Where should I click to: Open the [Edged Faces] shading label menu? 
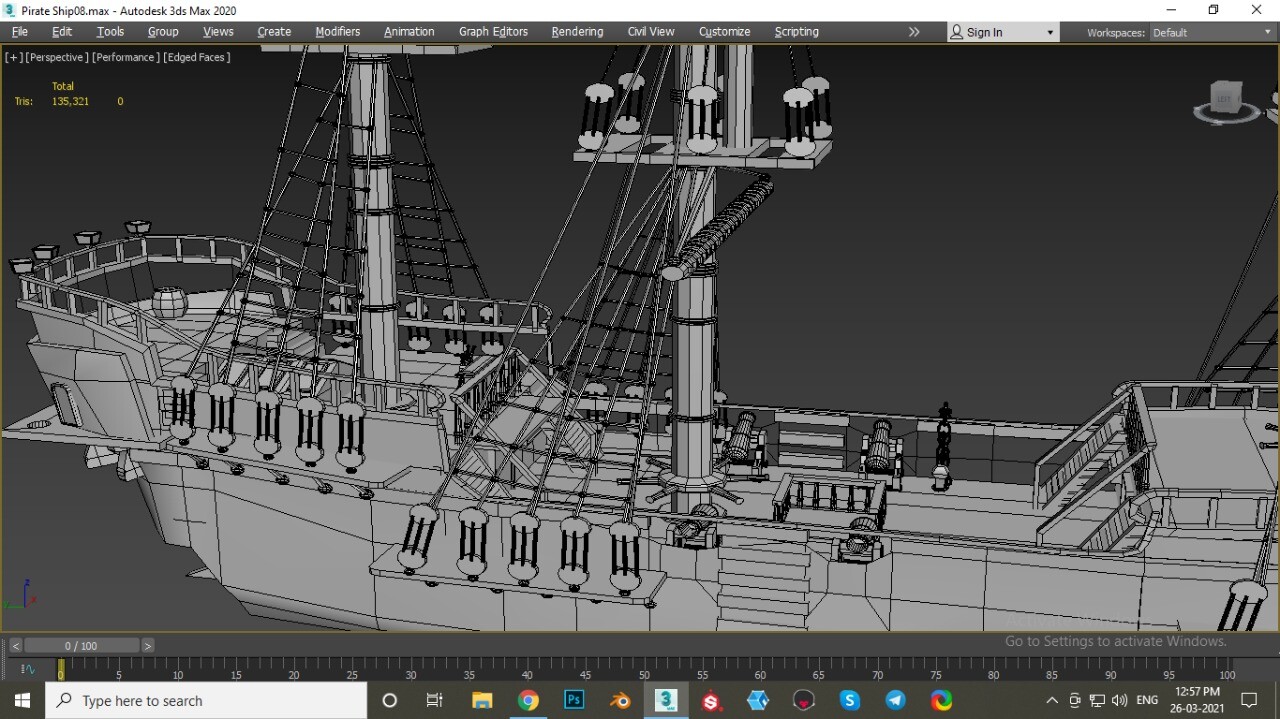[197, 57]
